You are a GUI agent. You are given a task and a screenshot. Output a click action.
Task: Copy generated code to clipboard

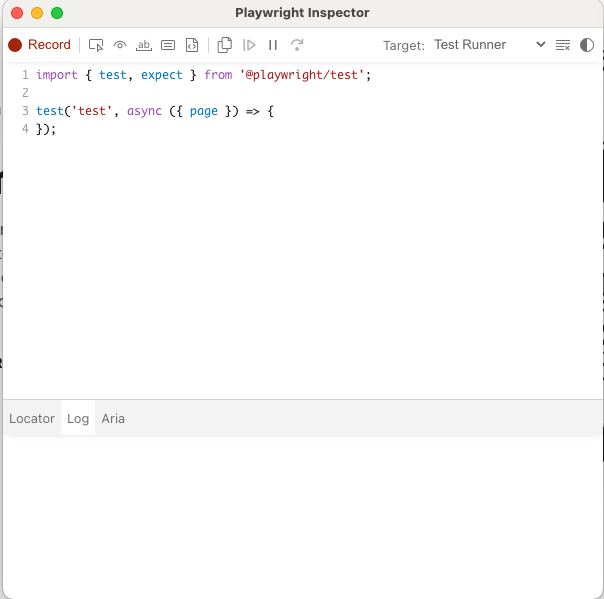click(x=225, y=45)
